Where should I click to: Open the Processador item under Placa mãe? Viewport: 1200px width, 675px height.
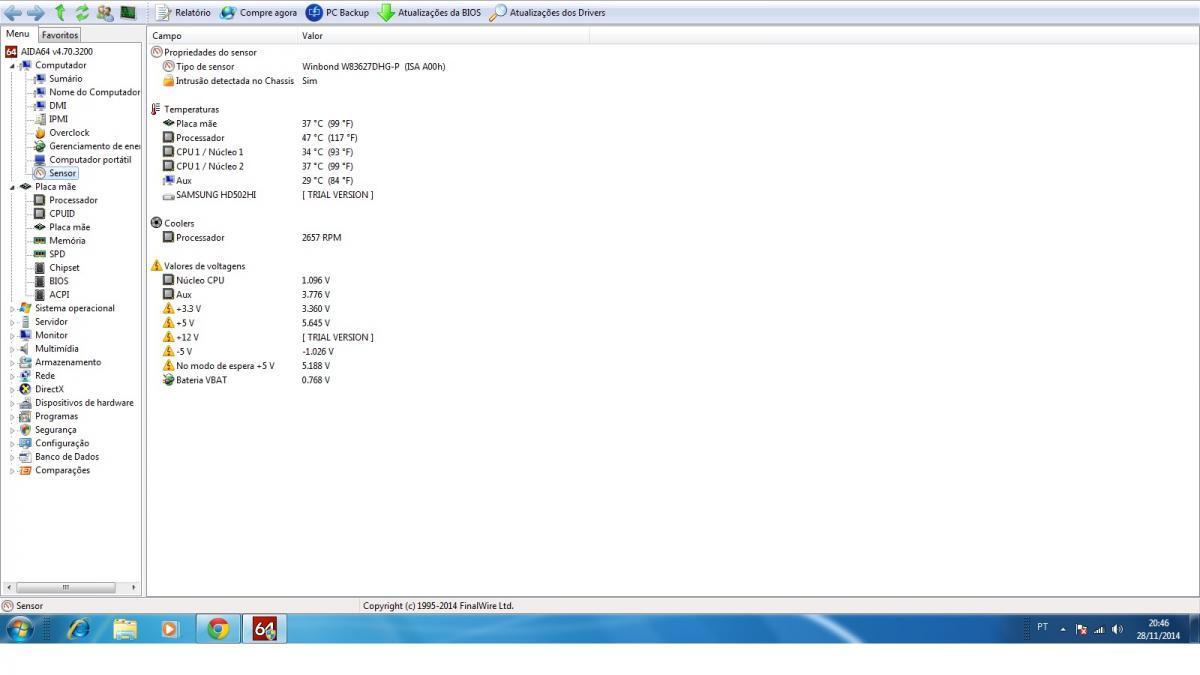74,200
